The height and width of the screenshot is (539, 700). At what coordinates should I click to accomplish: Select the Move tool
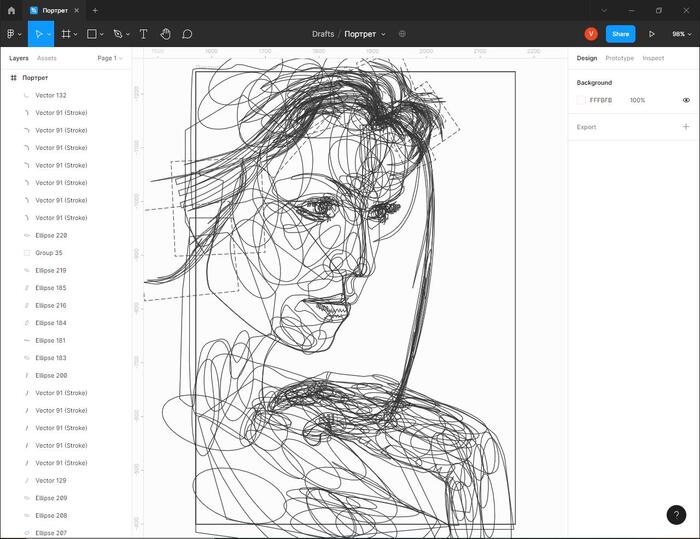(x=38, y=34)
